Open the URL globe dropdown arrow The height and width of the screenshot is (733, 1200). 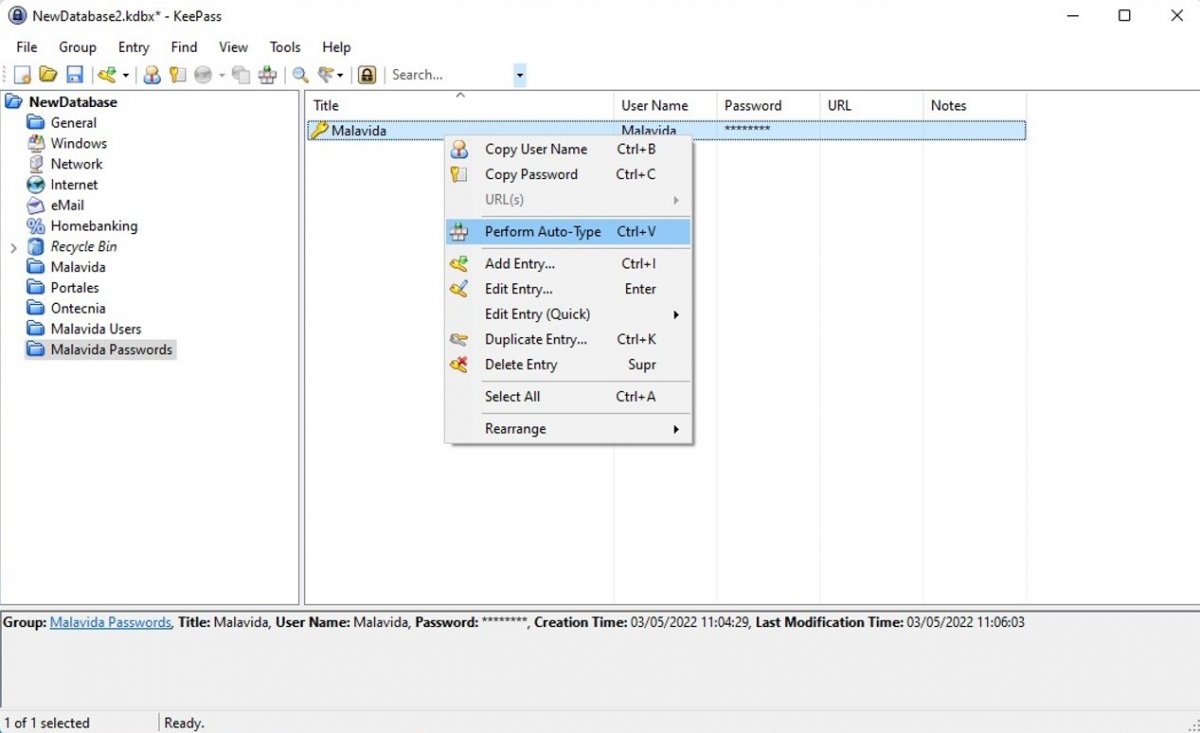222,75
